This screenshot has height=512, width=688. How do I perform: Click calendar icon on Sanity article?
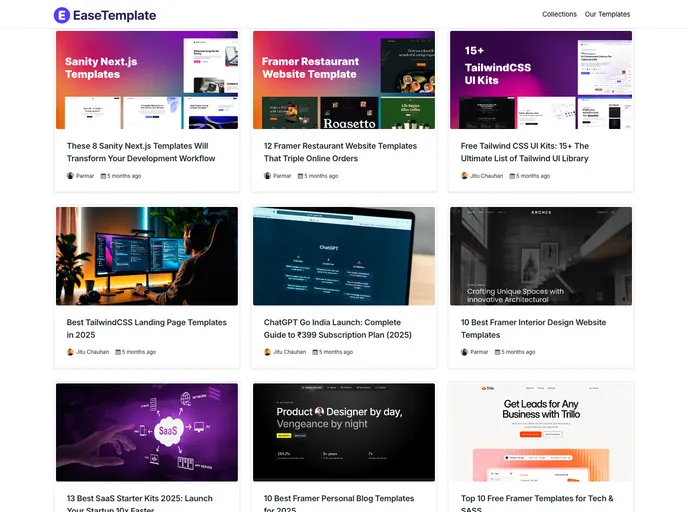103,176
